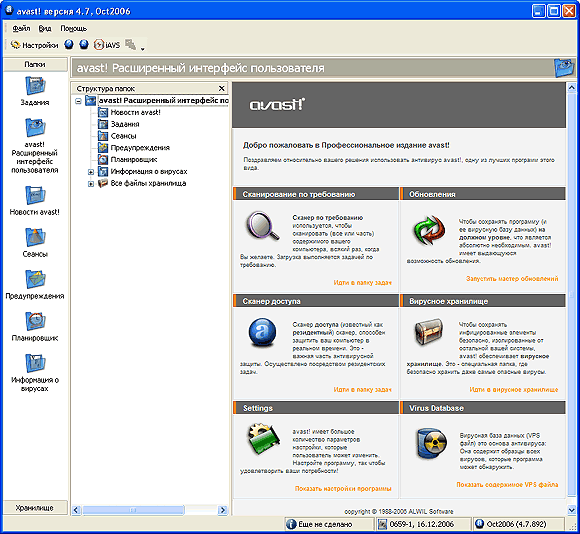Image resolution: width=580 pixels, height=534 pixels.
Task: Open the Новости avast! sidebar icon
Action: (35, 201)
